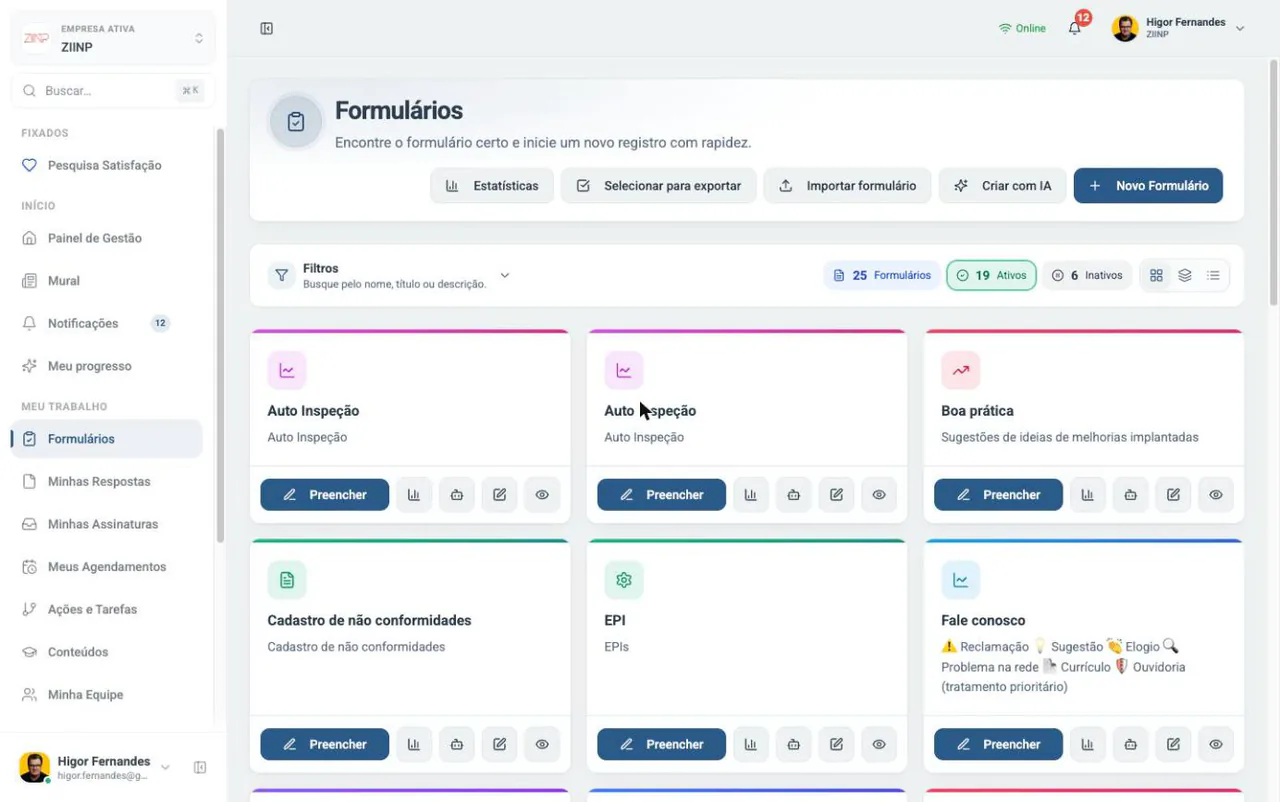This screenshot has height=802, width=1280.
Task: Preview the first Auto Inspeção form with eye icon
Action: tap(542, 494)
